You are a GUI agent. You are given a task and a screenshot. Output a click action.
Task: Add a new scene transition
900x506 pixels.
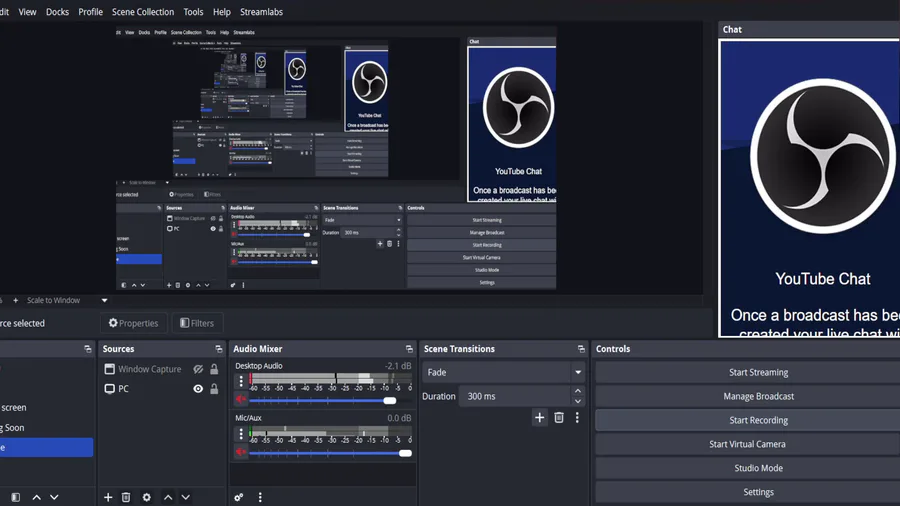click(x=540, y=418)
